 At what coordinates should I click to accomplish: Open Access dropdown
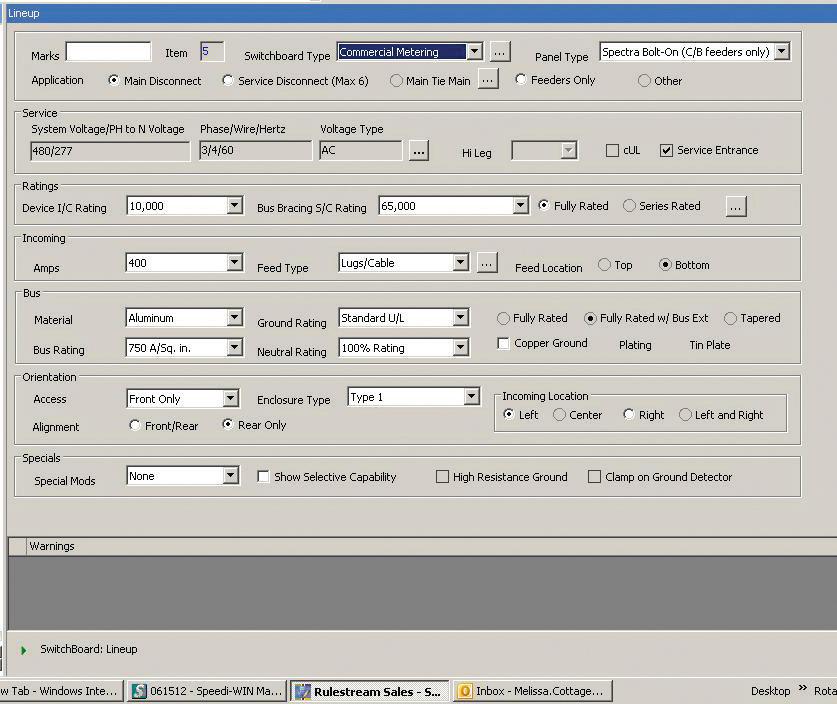231,399
